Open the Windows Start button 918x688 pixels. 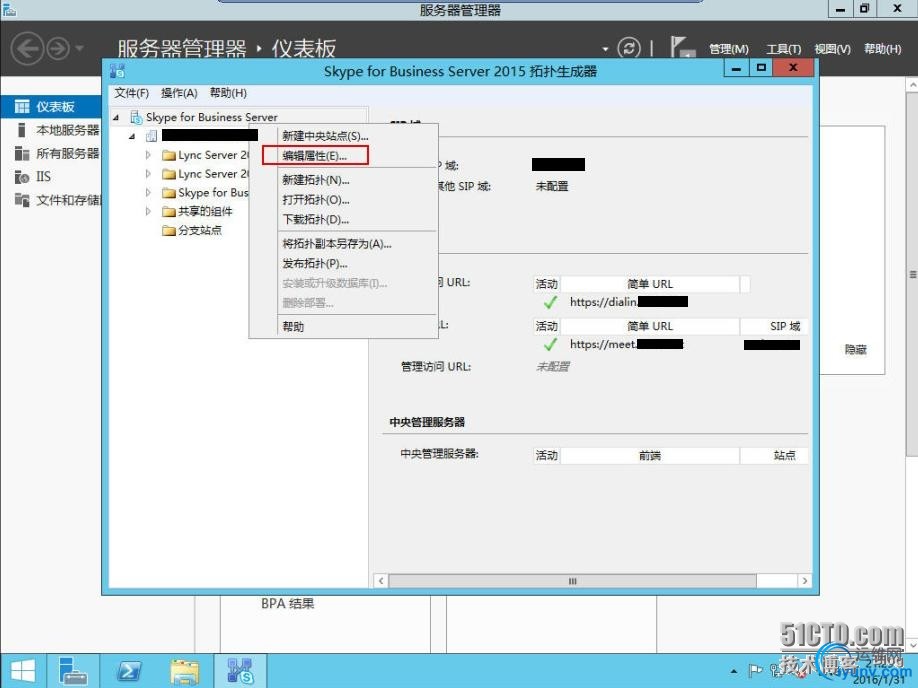pyautogui.click(x=23, y=671)
